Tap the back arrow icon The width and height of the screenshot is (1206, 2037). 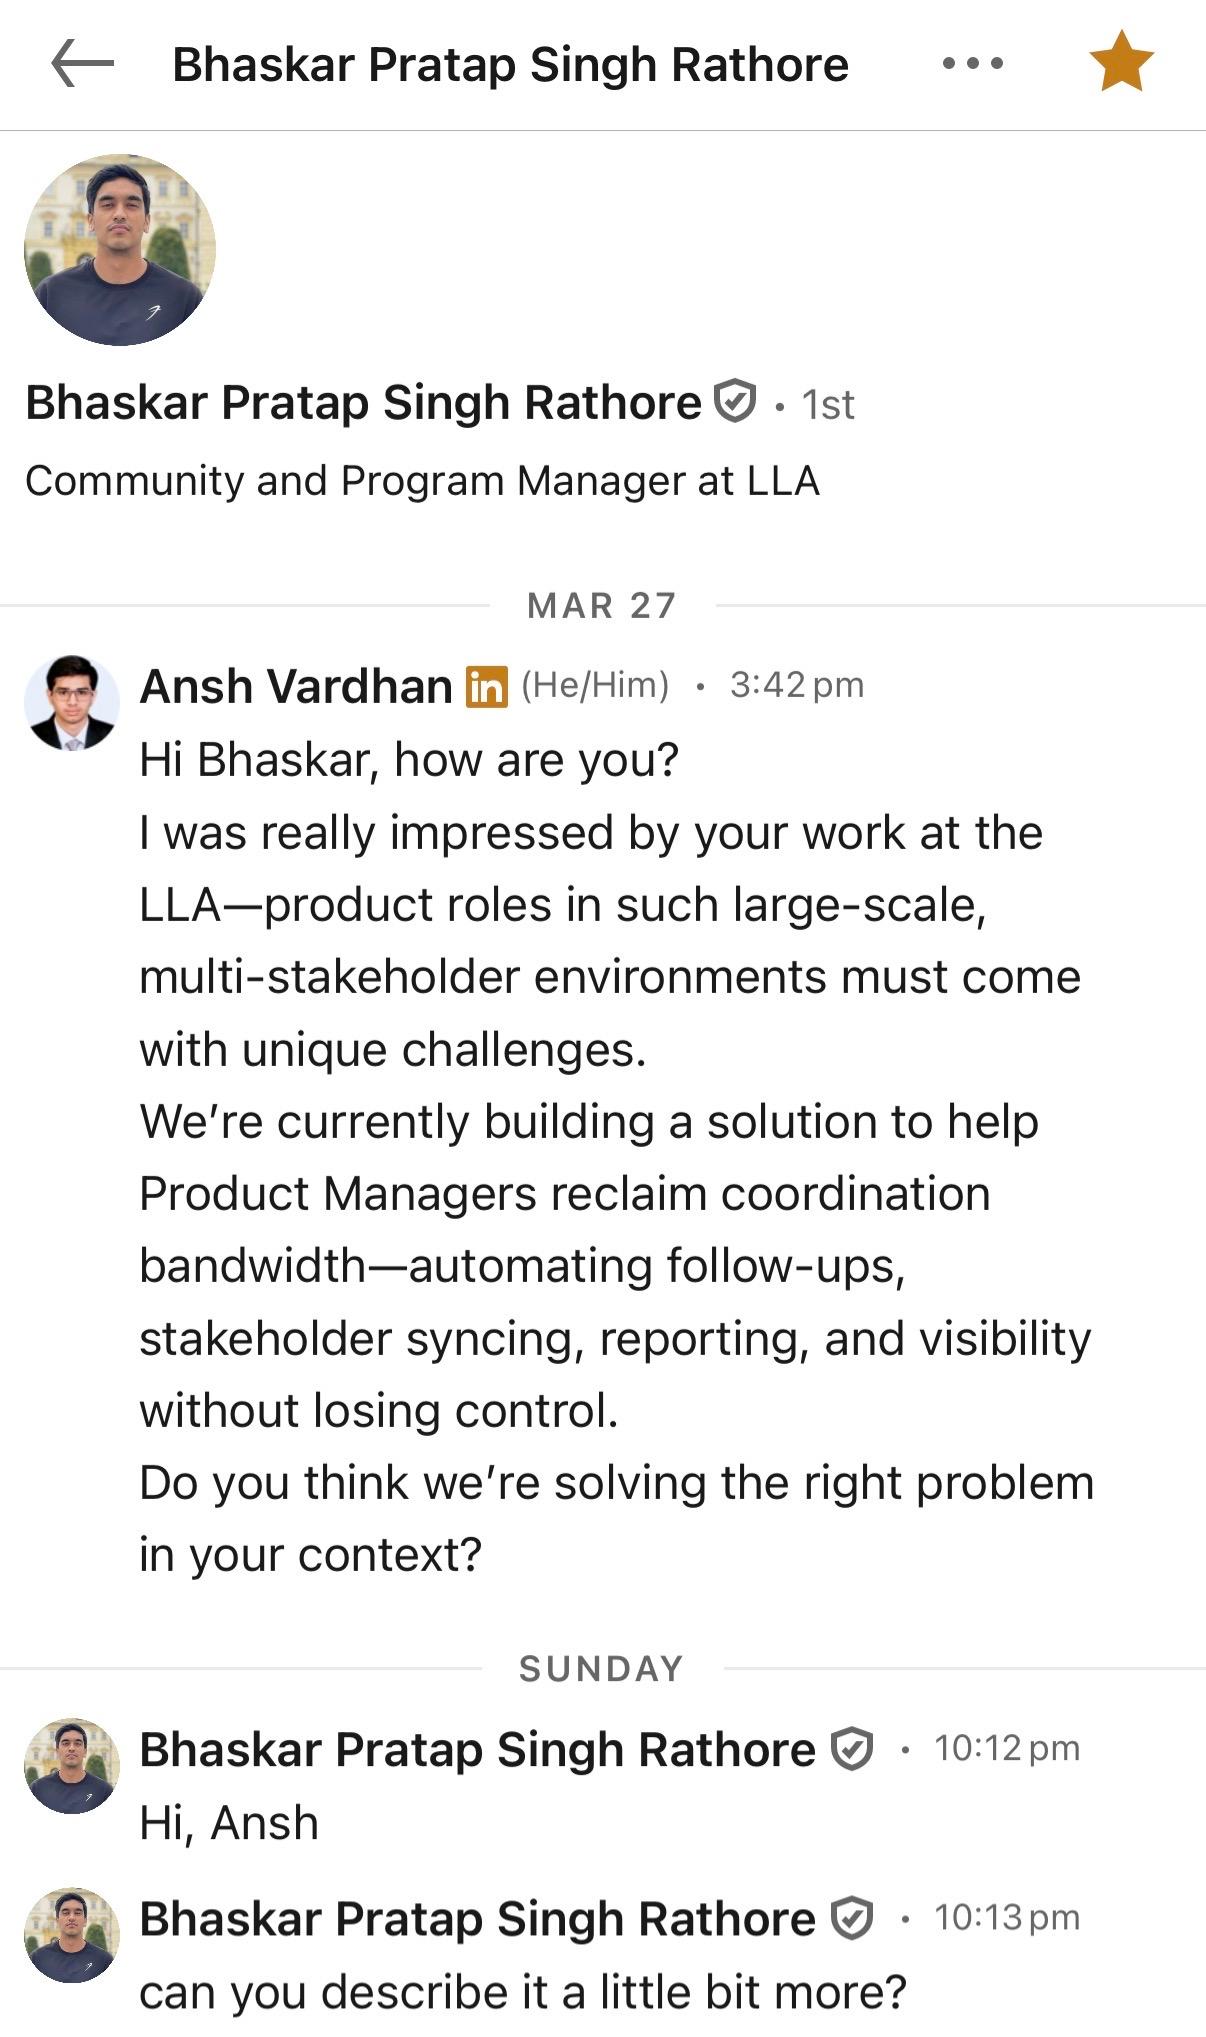pyautogui.click(x=82, y=64)
